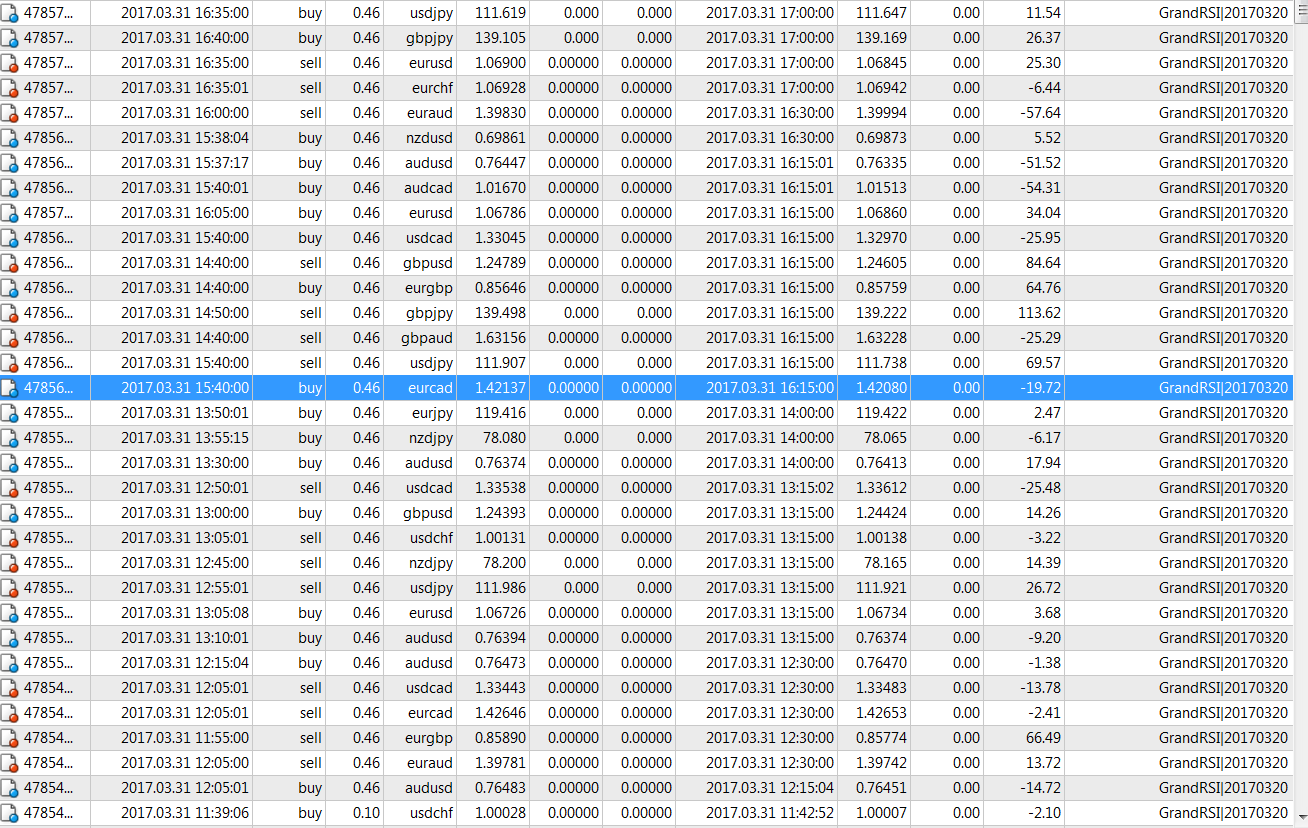This screenshot has height=828, width=1308.
Task: Click the order icon of the gbpusd 1.24393 row
Action: 10,513
